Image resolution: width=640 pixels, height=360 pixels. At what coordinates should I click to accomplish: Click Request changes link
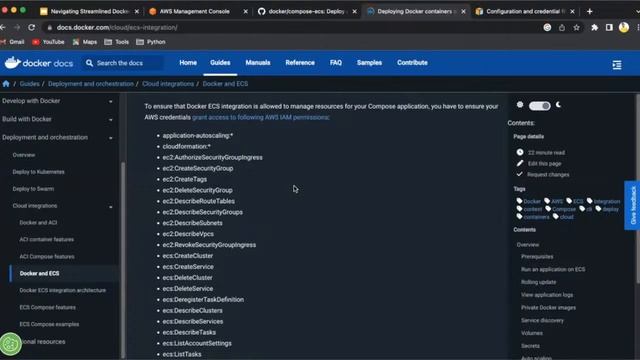coord(548,174)
